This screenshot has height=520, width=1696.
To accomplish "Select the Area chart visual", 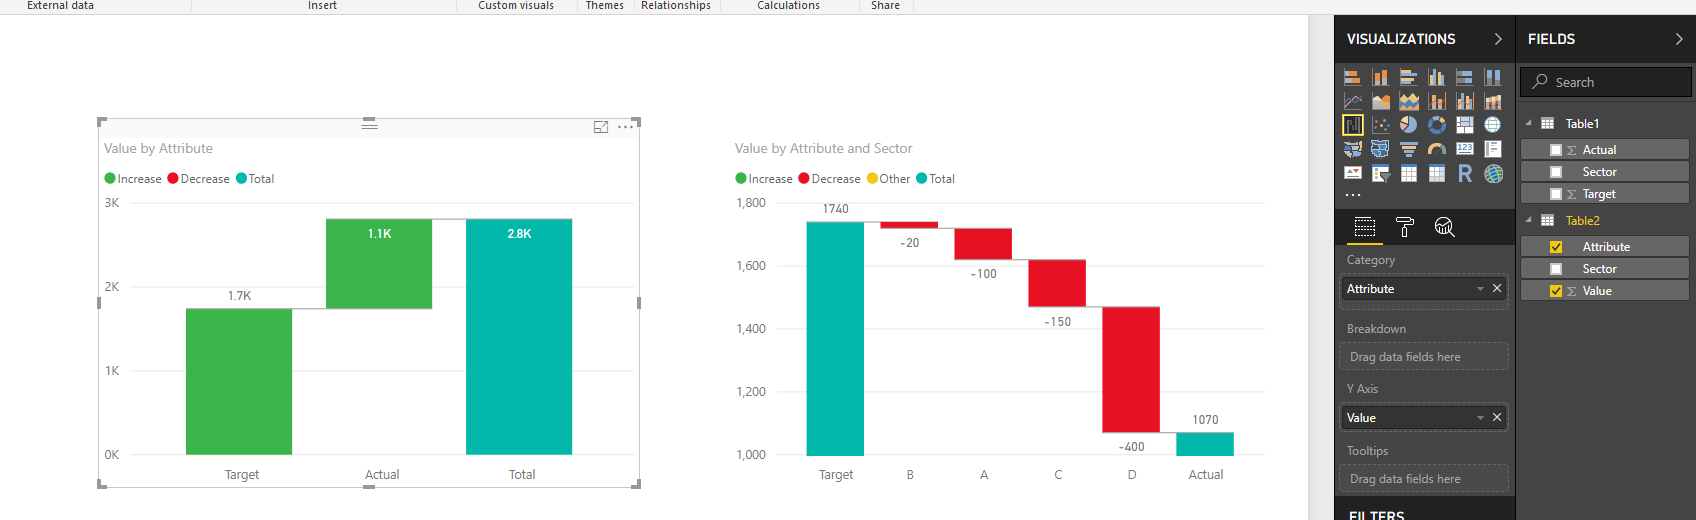I will tap(1381, 101).
